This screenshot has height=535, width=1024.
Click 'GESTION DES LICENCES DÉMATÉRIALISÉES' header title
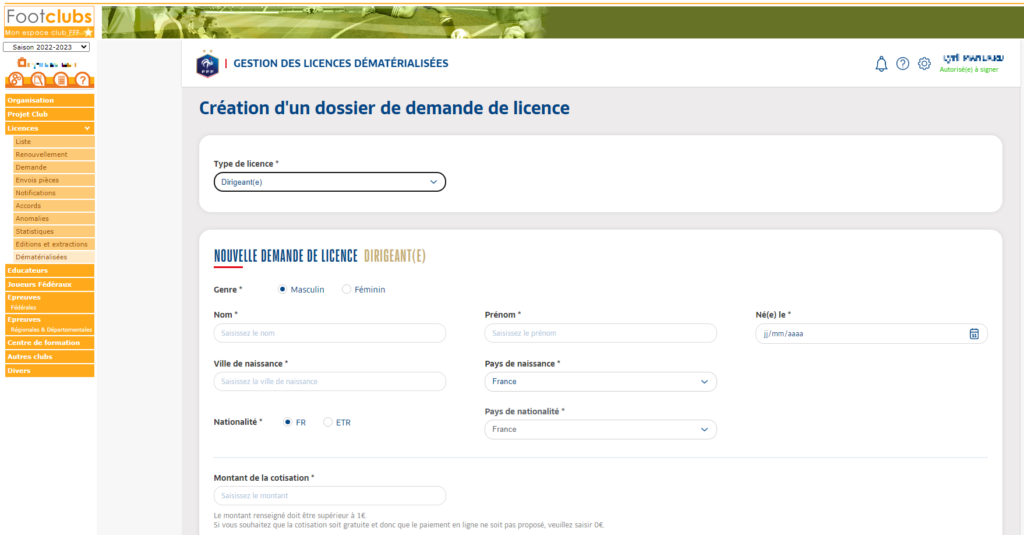[341, 63]
